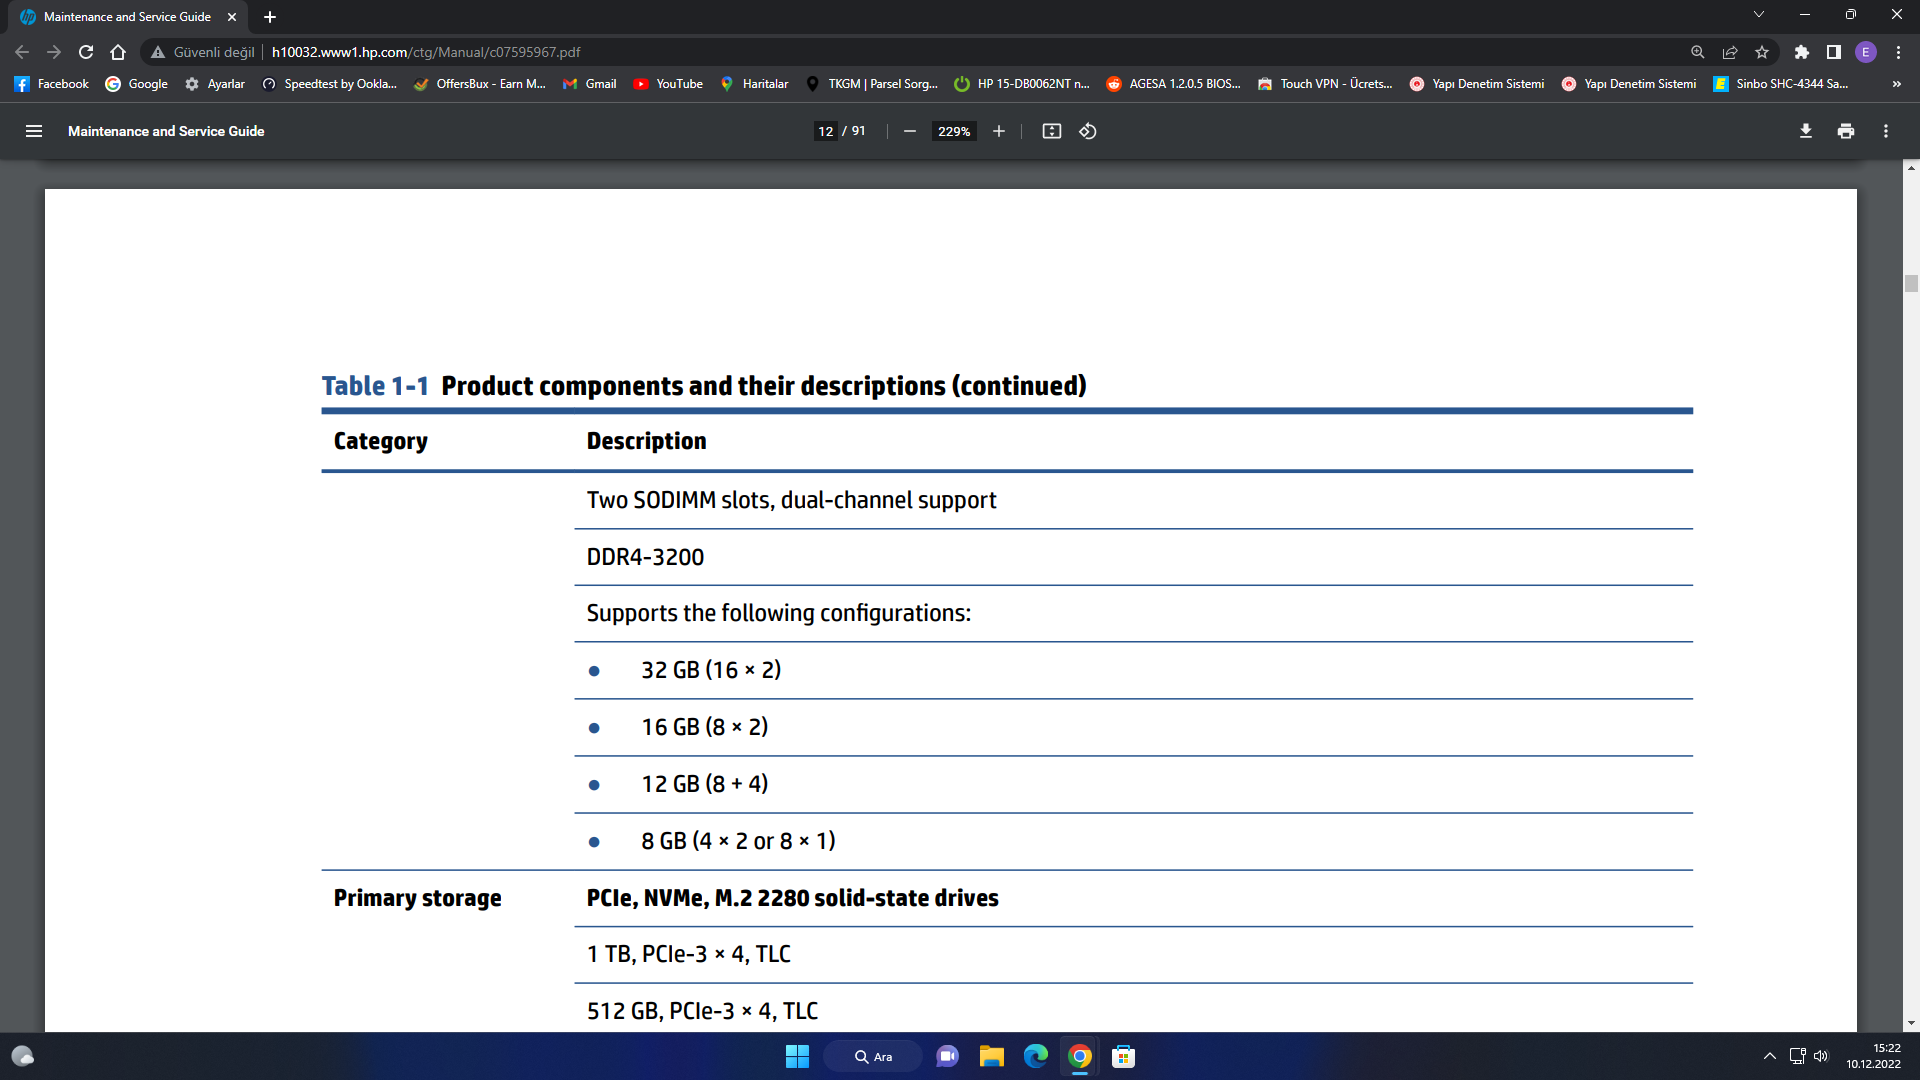Open File Explorer from taskbar

(x=991, y=1056)
